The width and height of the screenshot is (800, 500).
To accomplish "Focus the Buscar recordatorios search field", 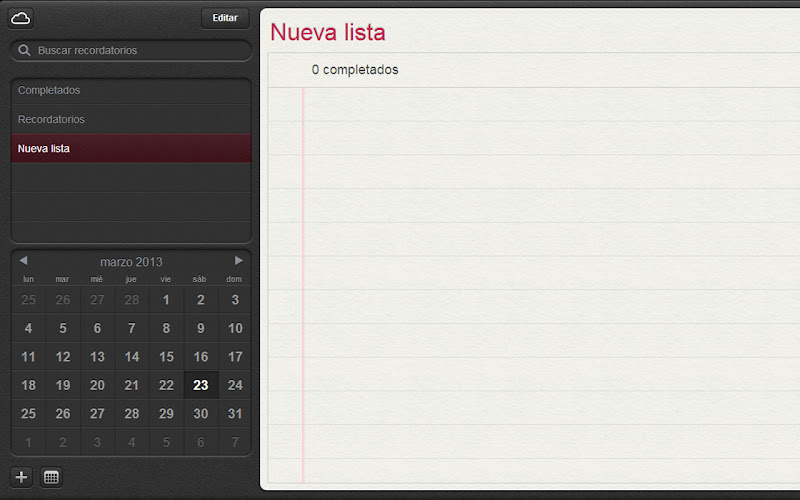I will (x=131, y=51).
